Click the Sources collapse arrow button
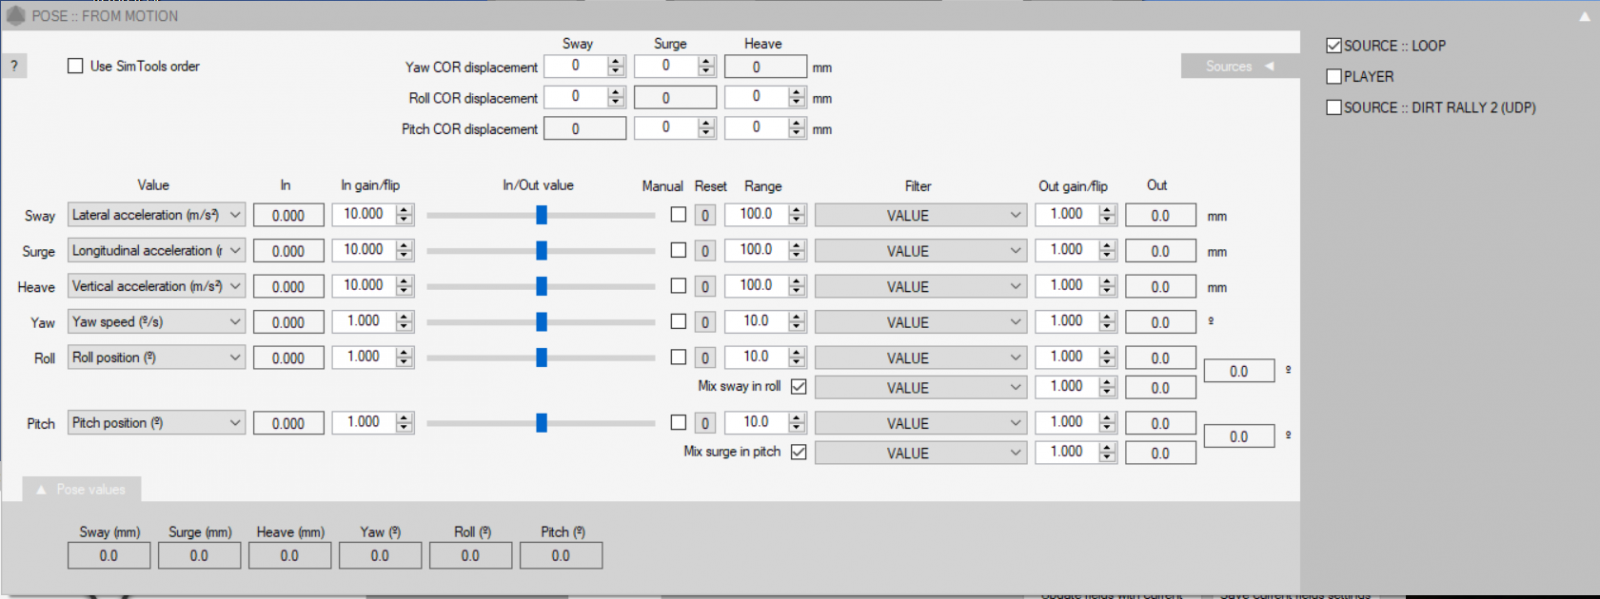Image resolution: width=1600 pixels, height=599 pixels. click(x=1269, y=66)
